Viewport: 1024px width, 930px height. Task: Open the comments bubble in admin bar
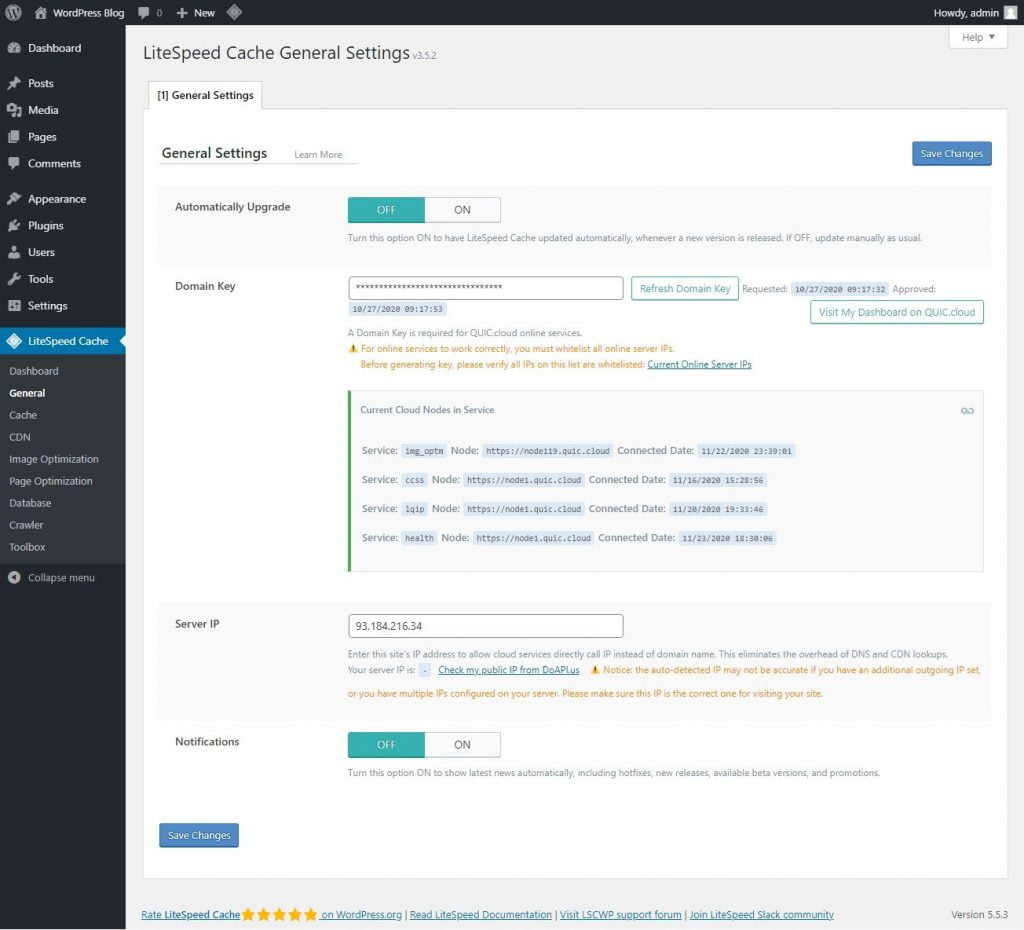(x=144, y=13)
